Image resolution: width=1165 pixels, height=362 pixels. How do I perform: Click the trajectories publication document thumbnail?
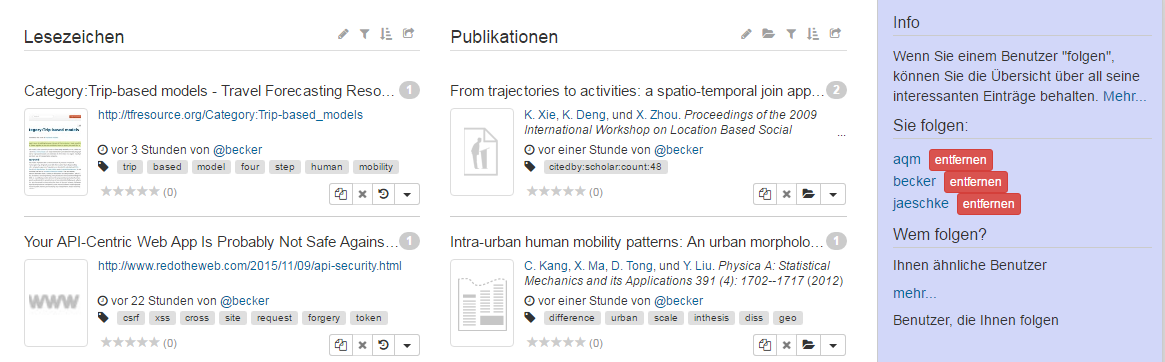(481, 152)
